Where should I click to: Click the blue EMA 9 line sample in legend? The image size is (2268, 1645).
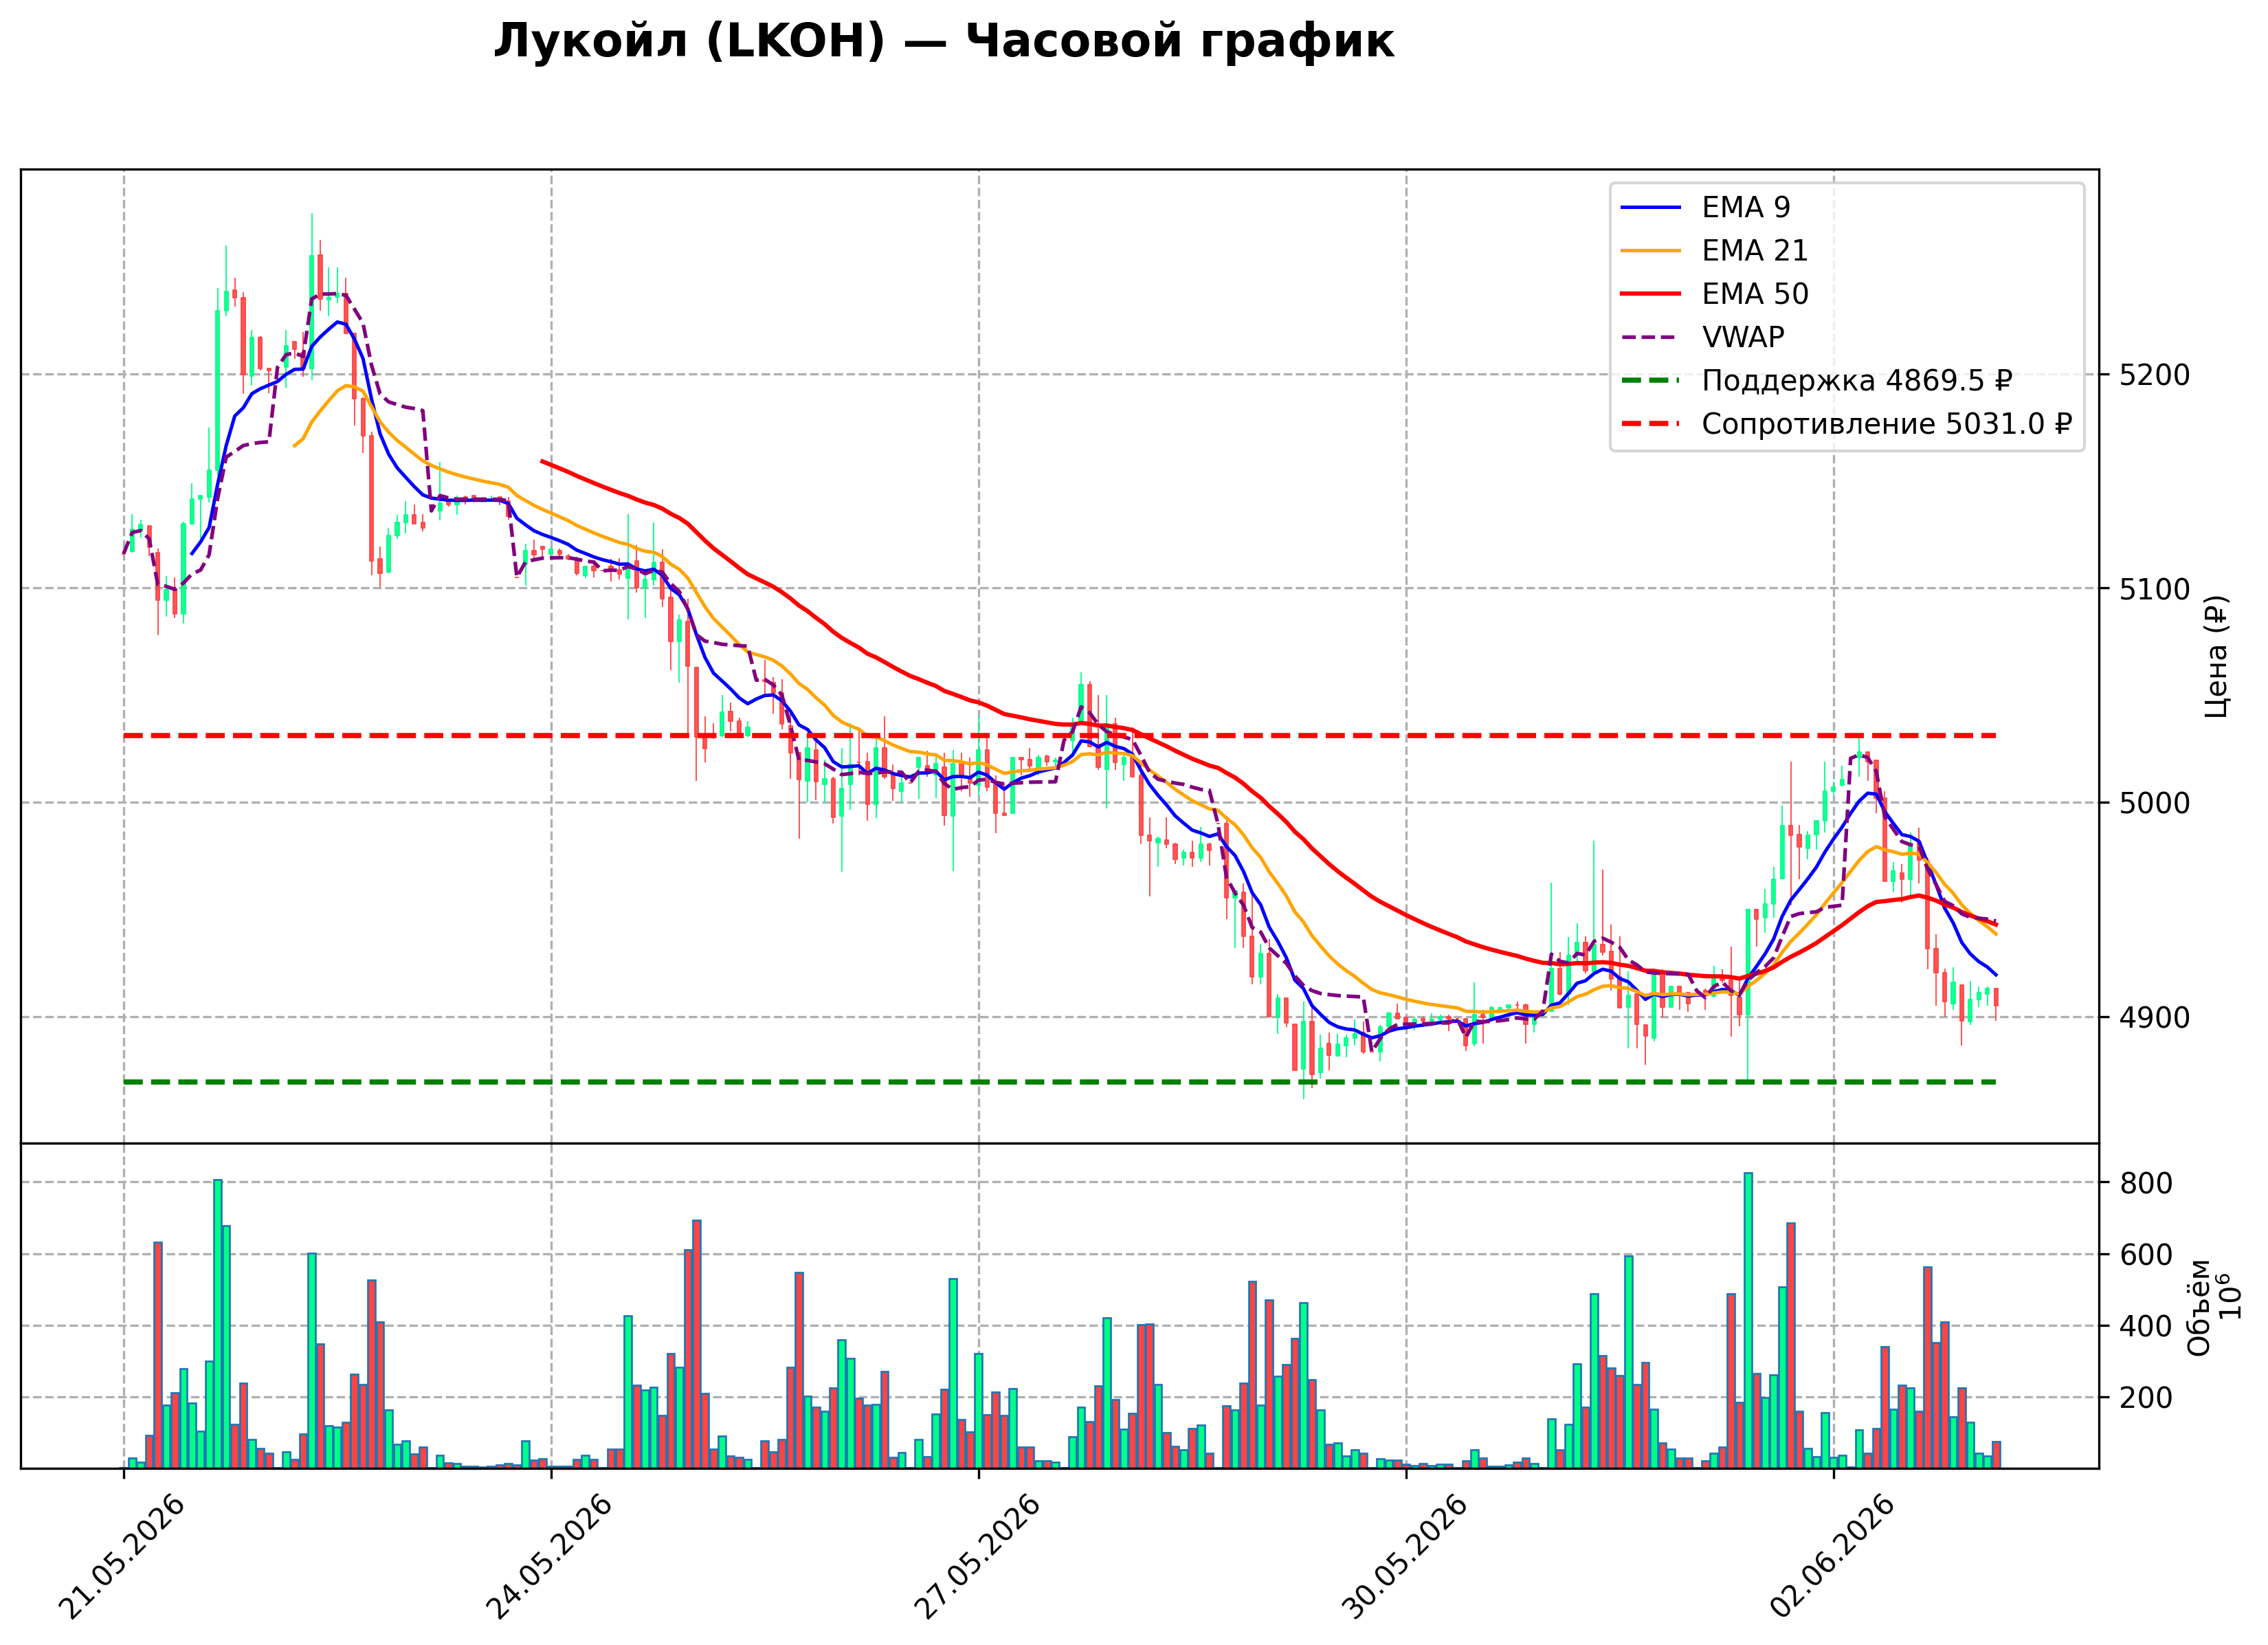[1651, 207]
